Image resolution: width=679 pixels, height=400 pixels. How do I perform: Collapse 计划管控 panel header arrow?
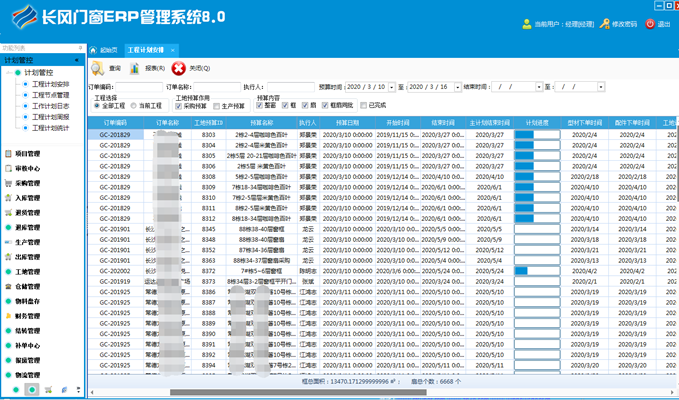pos(77,60)
